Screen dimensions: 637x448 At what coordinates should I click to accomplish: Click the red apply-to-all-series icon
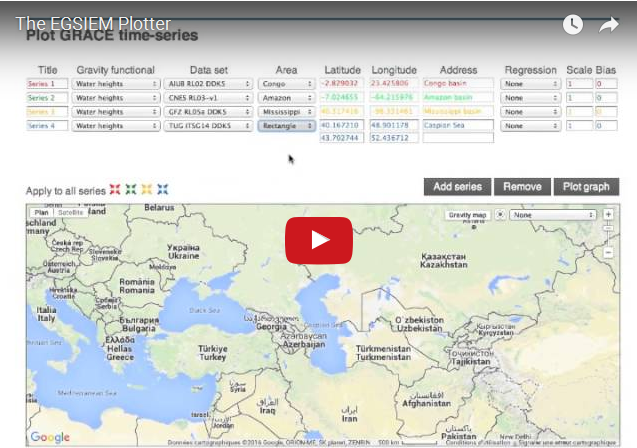coord(115,189)
